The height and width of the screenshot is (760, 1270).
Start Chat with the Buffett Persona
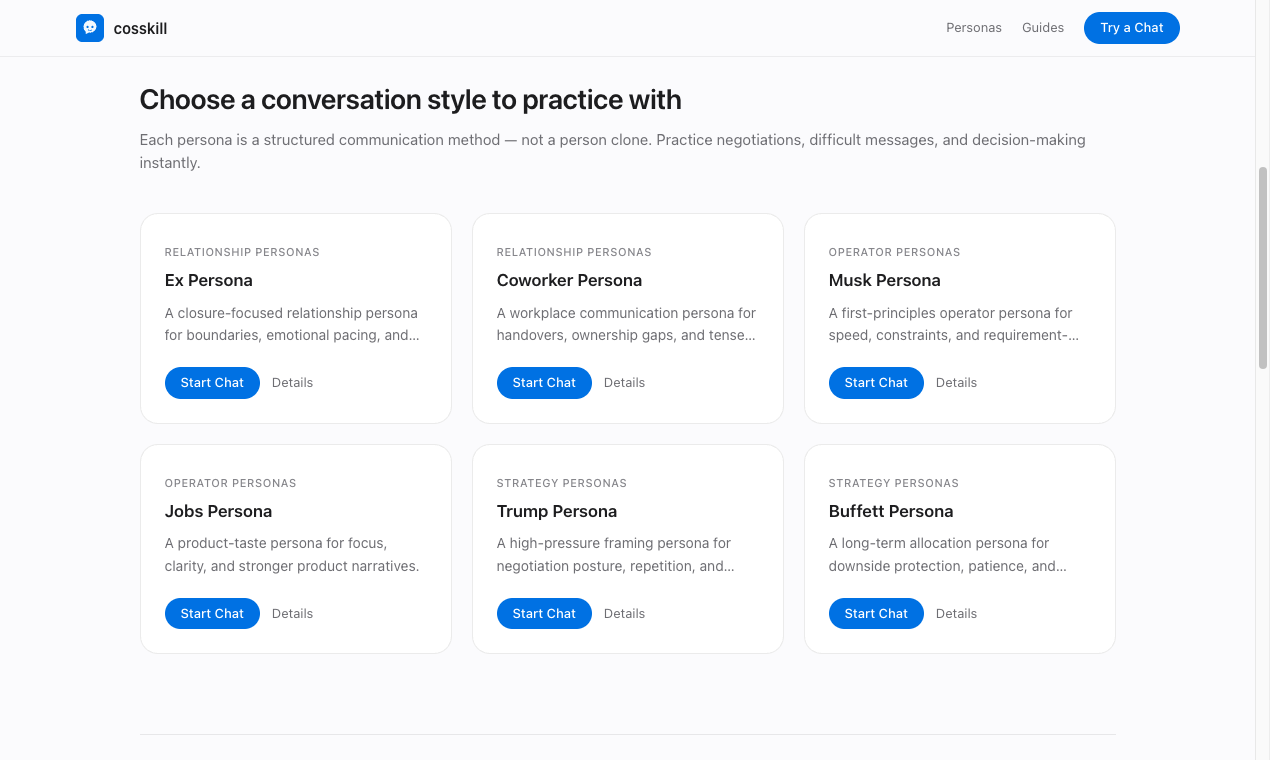click(x=876, y=614)
